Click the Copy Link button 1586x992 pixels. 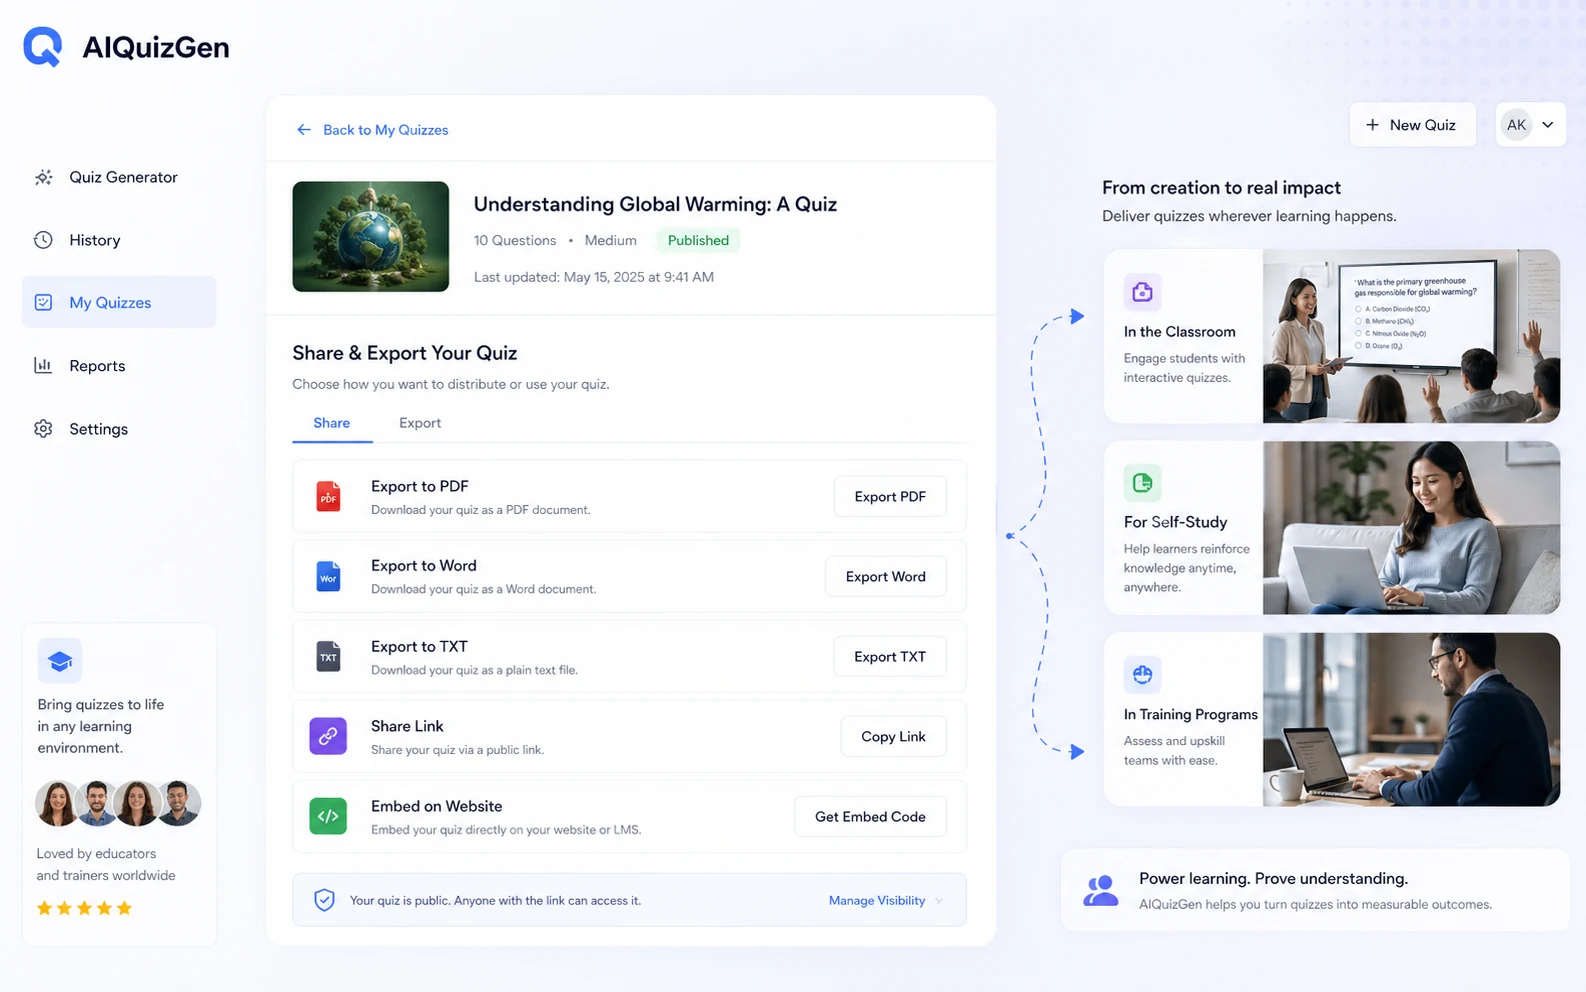point(894,736)
